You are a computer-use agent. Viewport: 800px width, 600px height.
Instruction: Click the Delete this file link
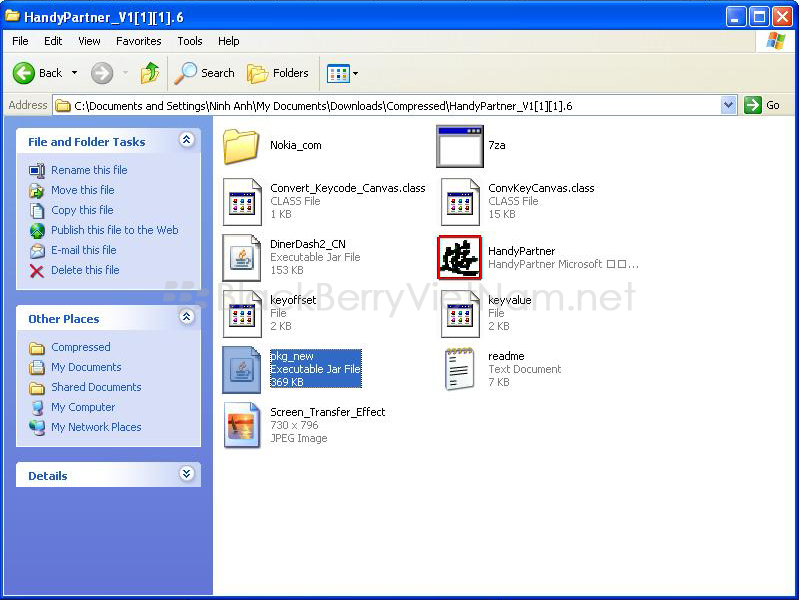[x=85, y=270]
